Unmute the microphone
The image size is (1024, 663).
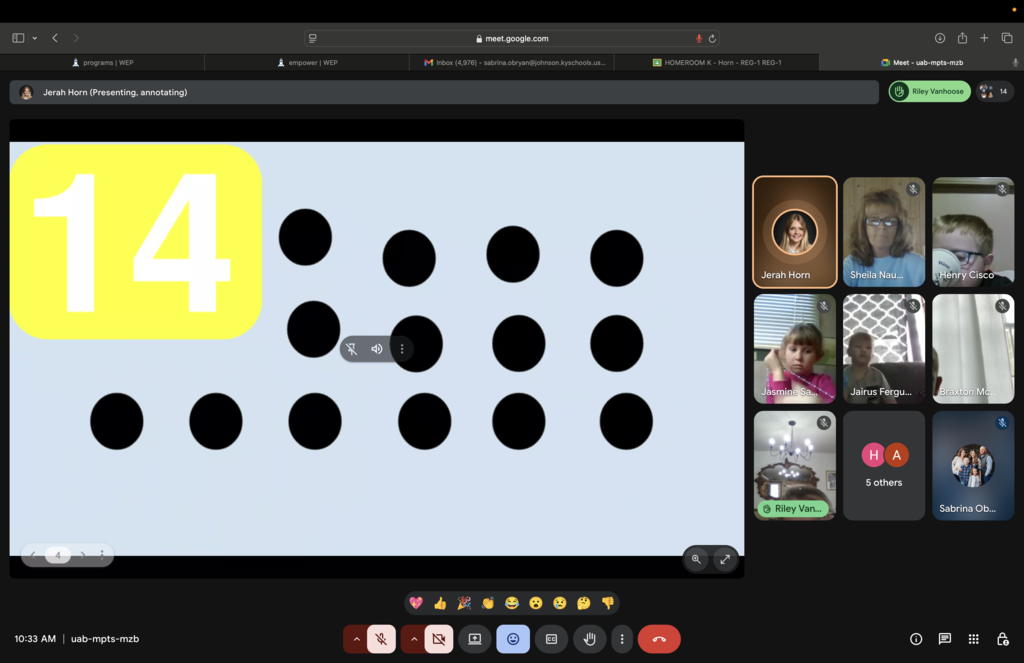point(381,639)
